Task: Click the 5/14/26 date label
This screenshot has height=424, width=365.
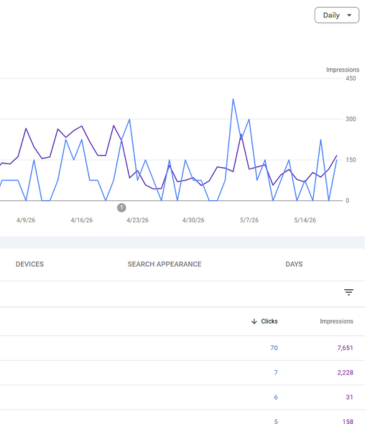Action: pos(305,220)
